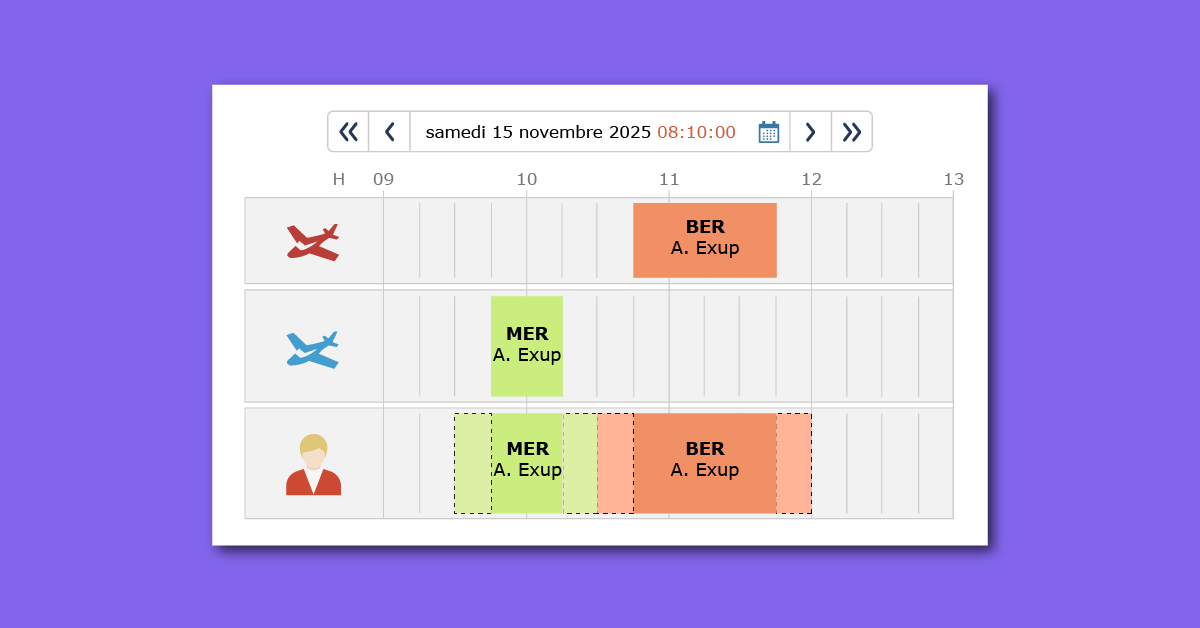The image size is (1200, 628).
Task: Open the calendar date picker icon
Action: (x=768, y=132)
